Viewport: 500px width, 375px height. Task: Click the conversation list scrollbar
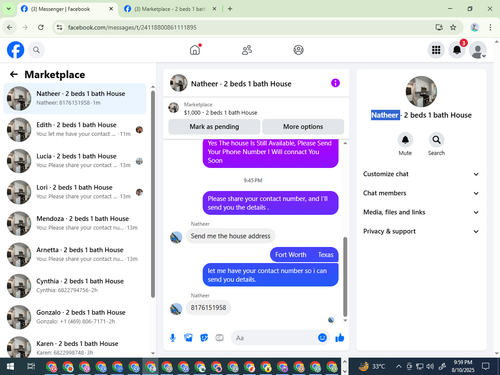pos(153,193)
